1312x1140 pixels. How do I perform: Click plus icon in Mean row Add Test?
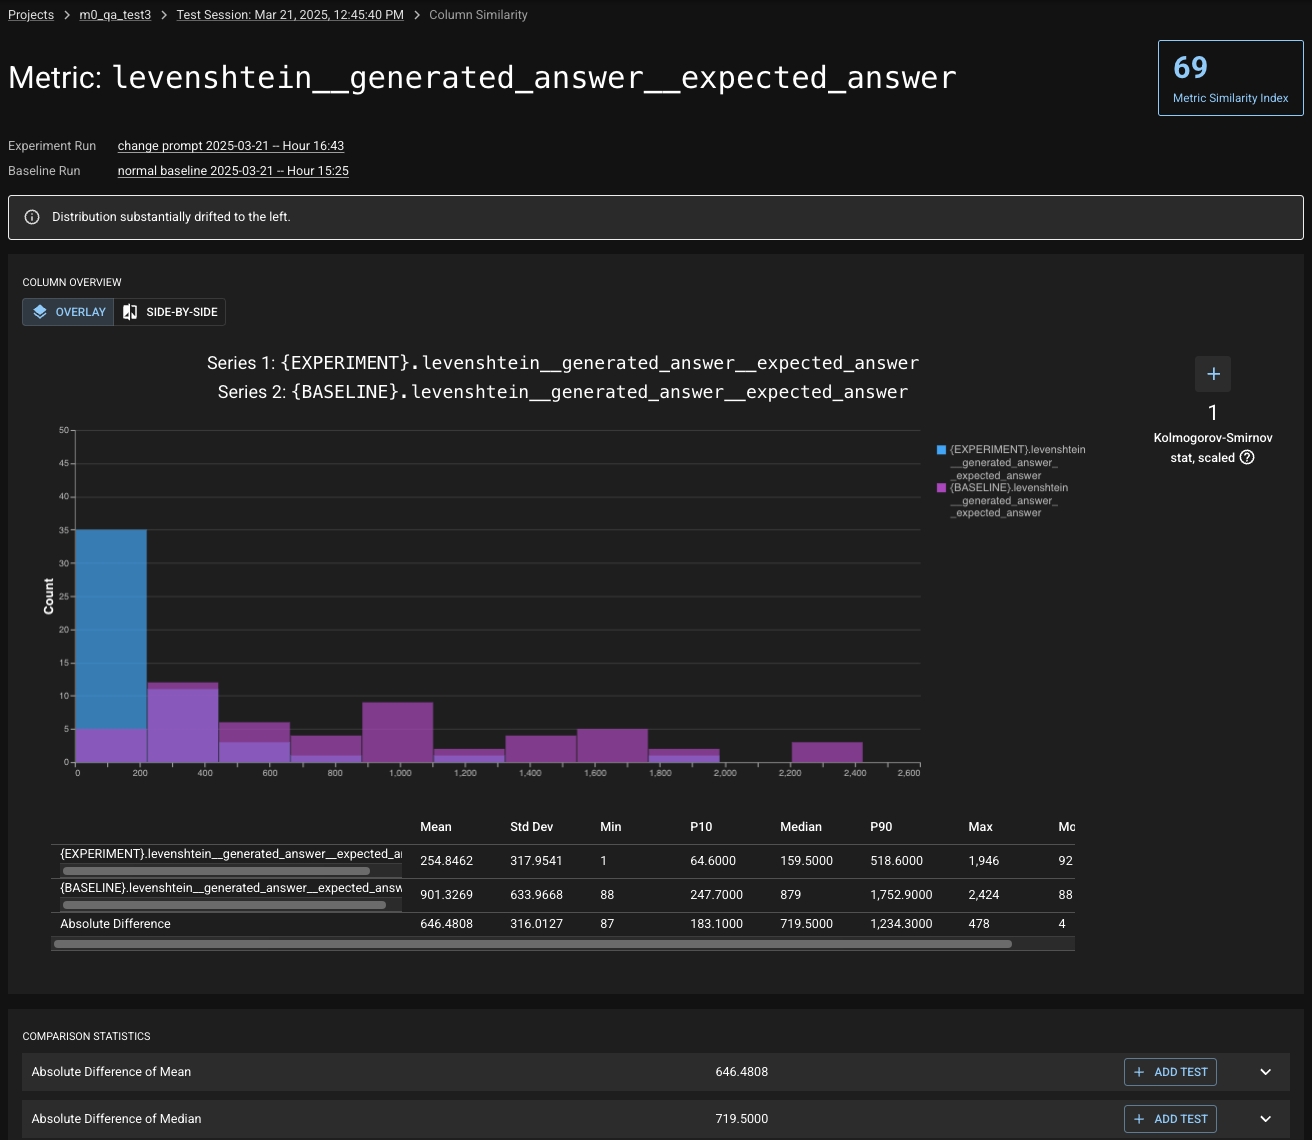point(1139,1072)
